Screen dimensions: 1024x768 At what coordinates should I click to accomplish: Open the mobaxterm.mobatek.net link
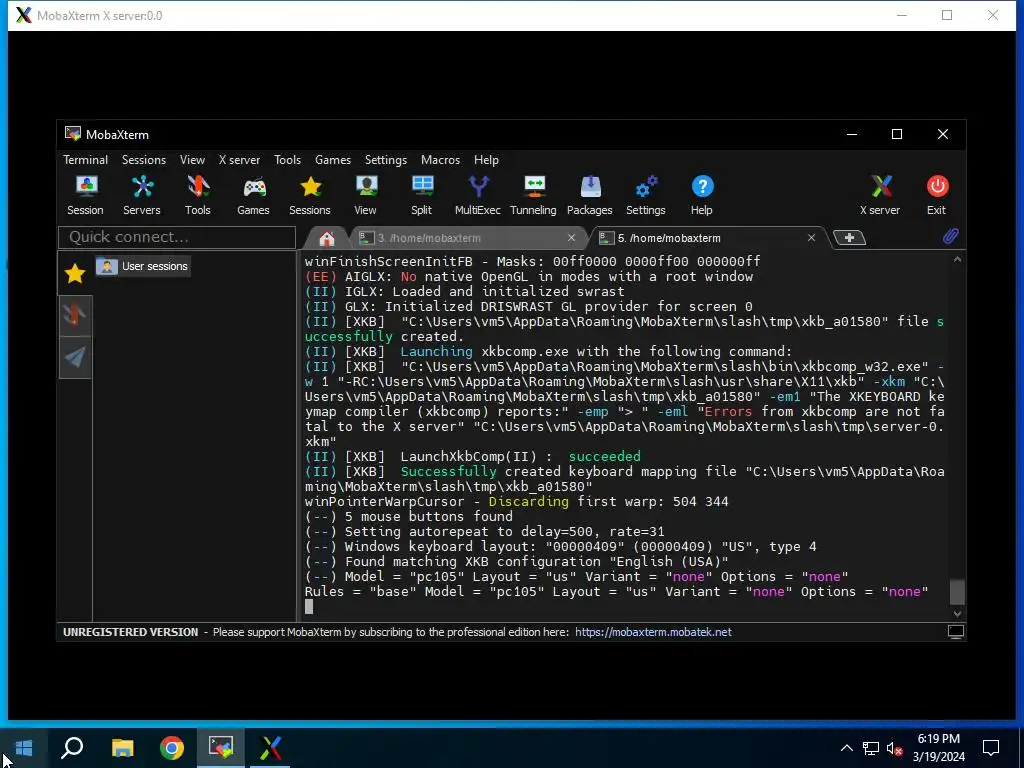pyautogui.click(x=653, y=632)
